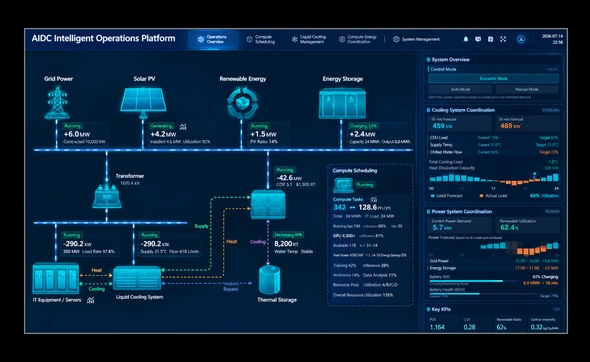Click the Grid Power tower icon
The height and width of the screenshot is (362, 590).
tap(57, 102)
